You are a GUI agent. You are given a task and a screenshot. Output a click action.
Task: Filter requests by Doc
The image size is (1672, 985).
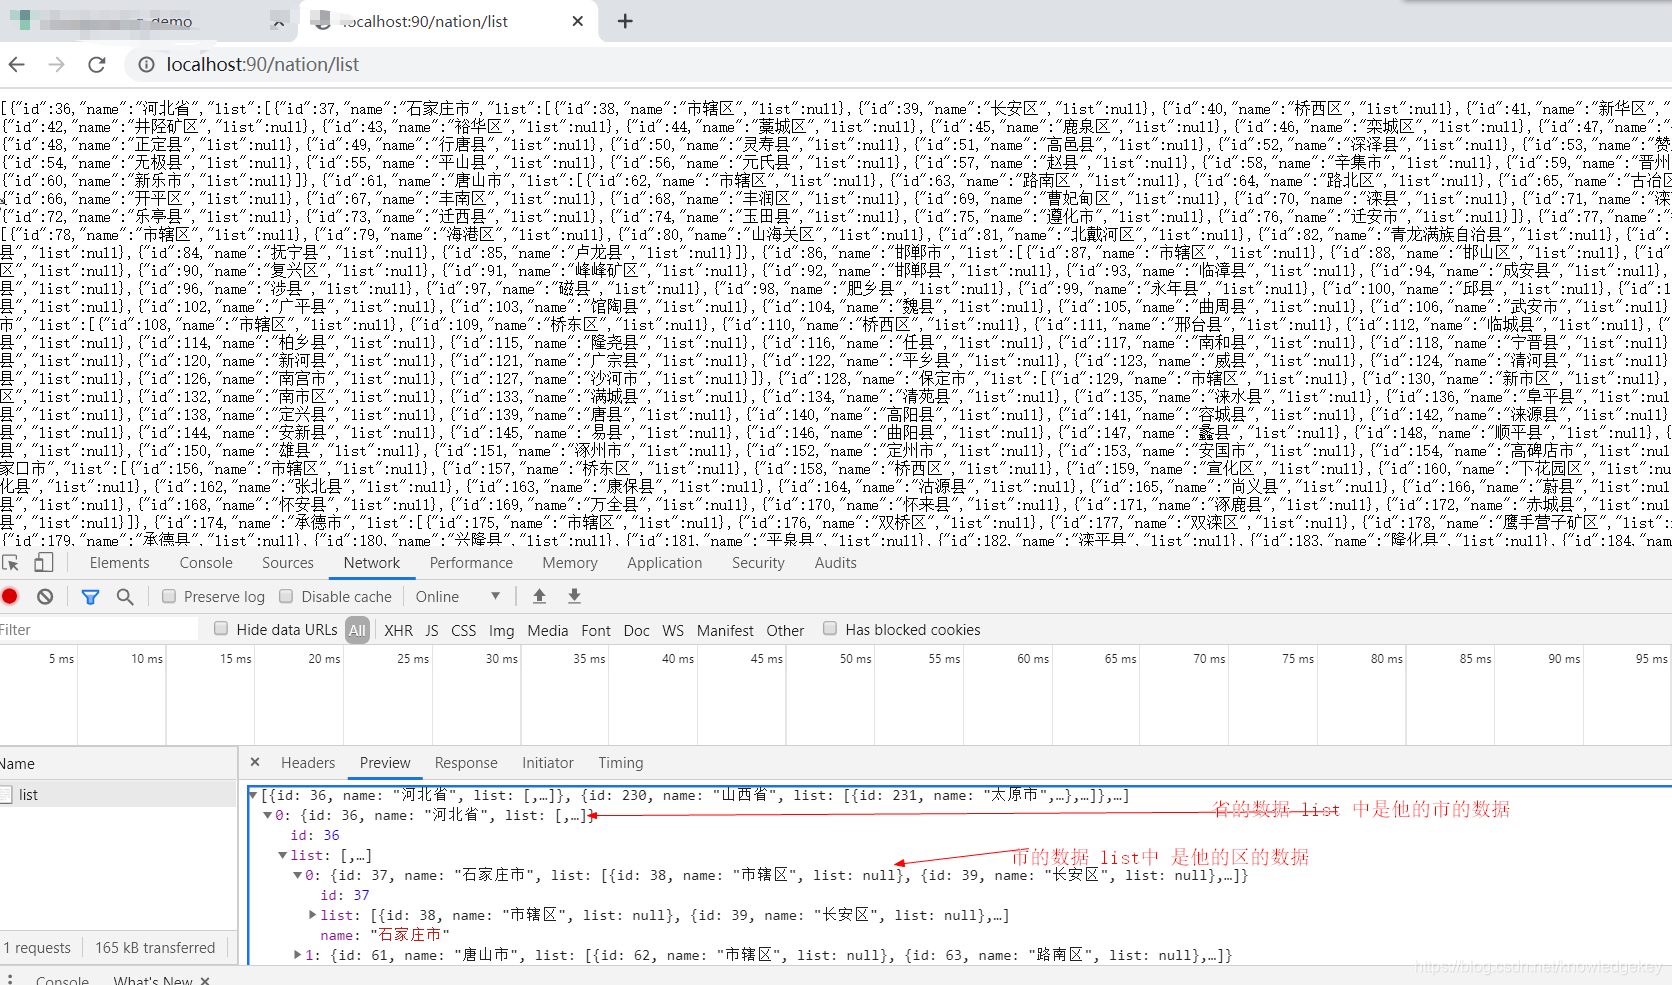(636, 630)
